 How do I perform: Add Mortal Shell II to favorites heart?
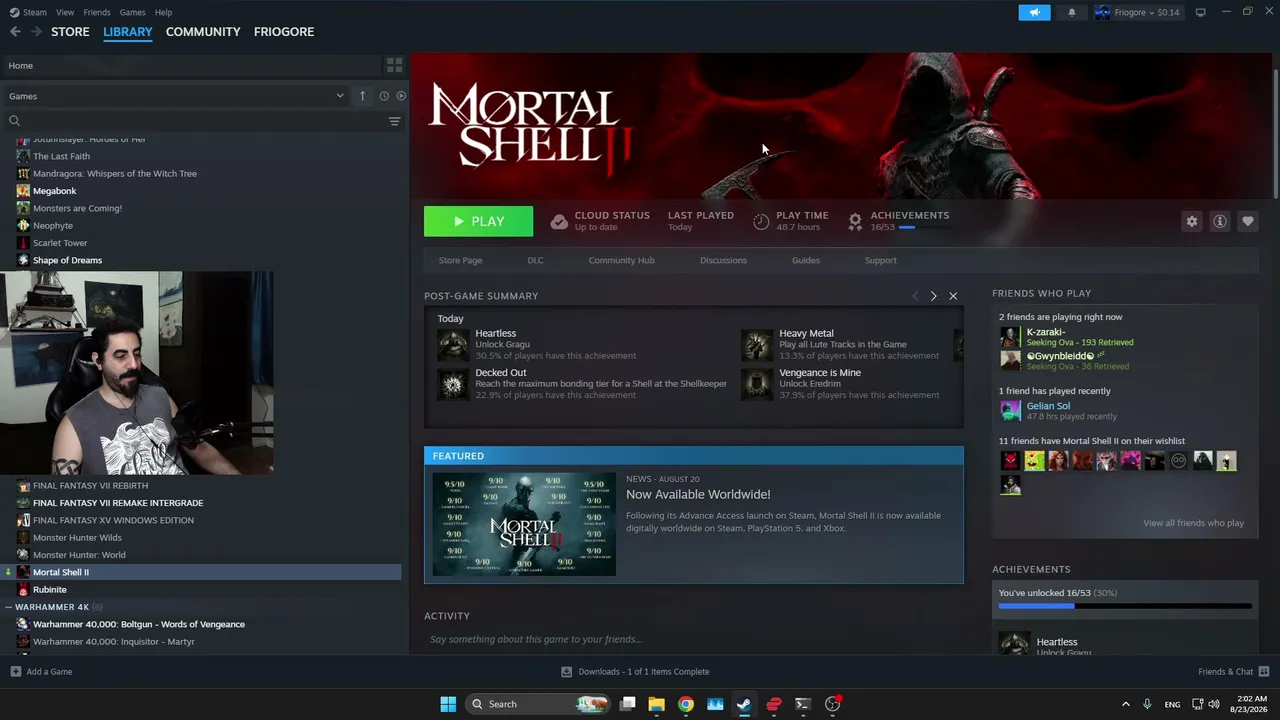1248,221
